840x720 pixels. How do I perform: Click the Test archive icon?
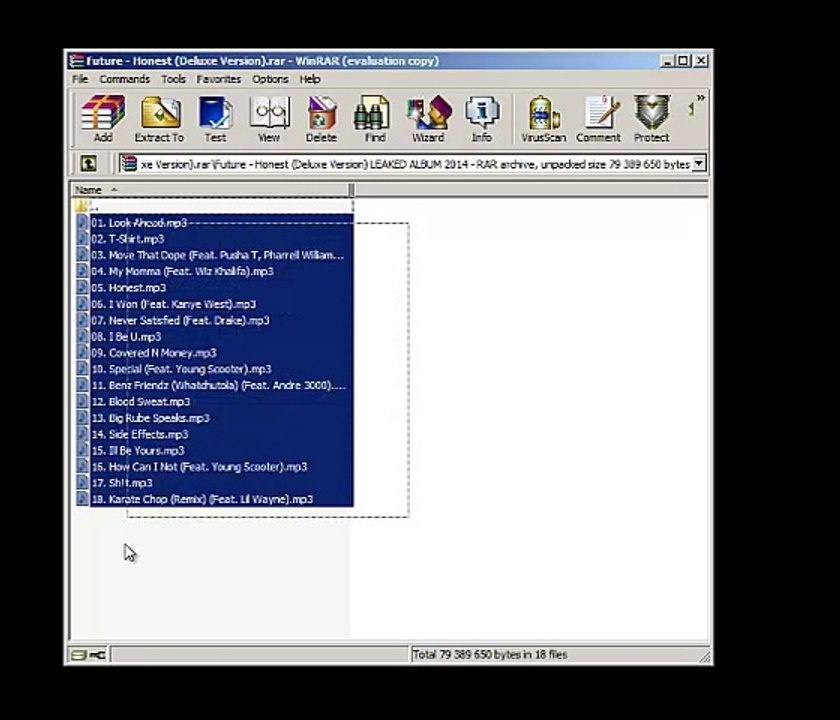[x=215, y=119]
